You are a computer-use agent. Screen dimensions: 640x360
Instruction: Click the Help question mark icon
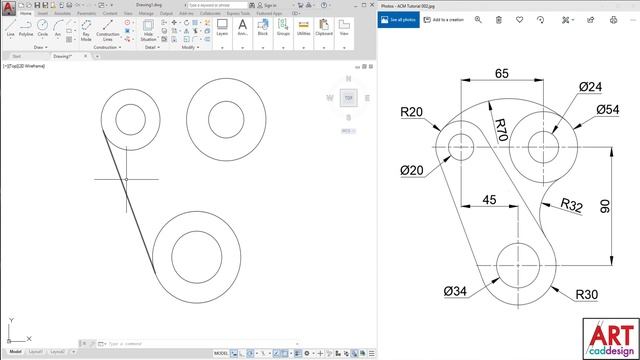pos(324,5)
